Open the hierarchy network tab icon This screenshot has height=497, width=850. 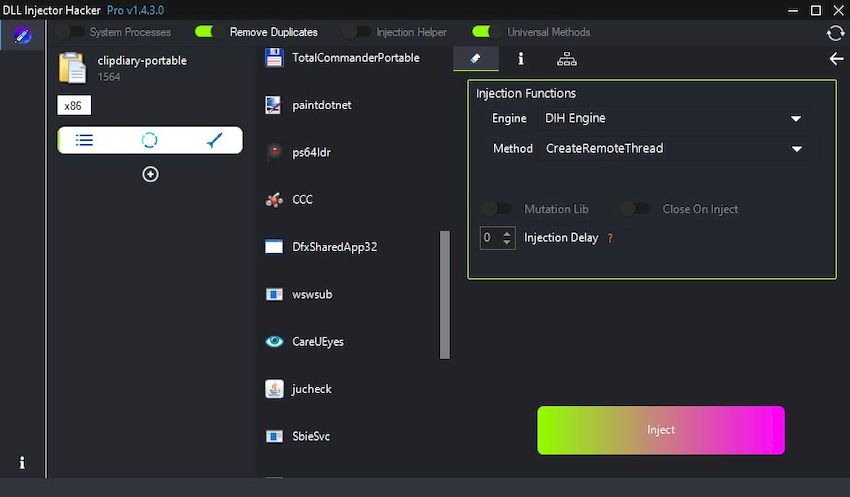(x=567, y=59)
